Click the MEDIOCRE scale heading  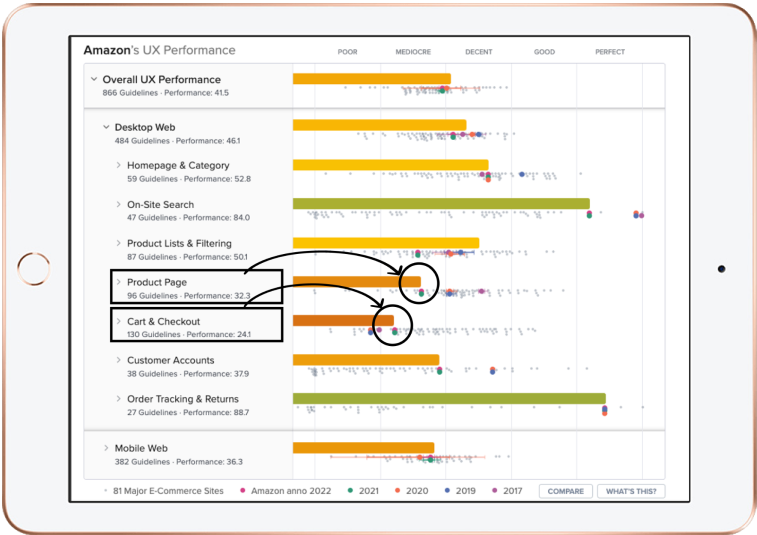coord(413,52)
